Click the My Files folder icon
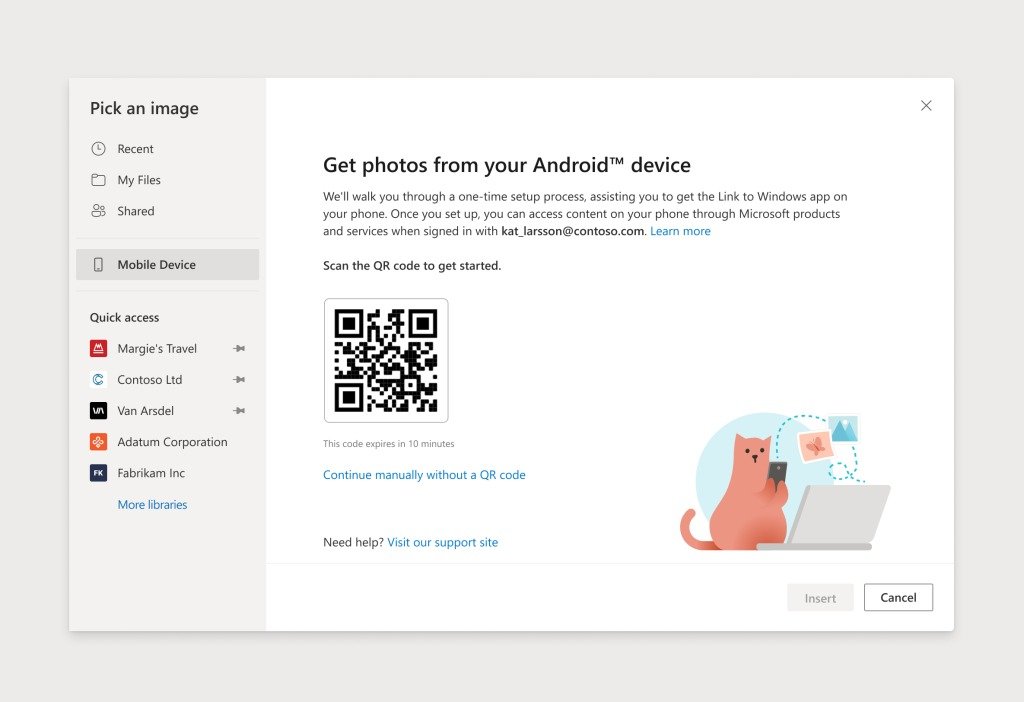The height and width of the screenshot is (702, 1024). click(98, 180)
